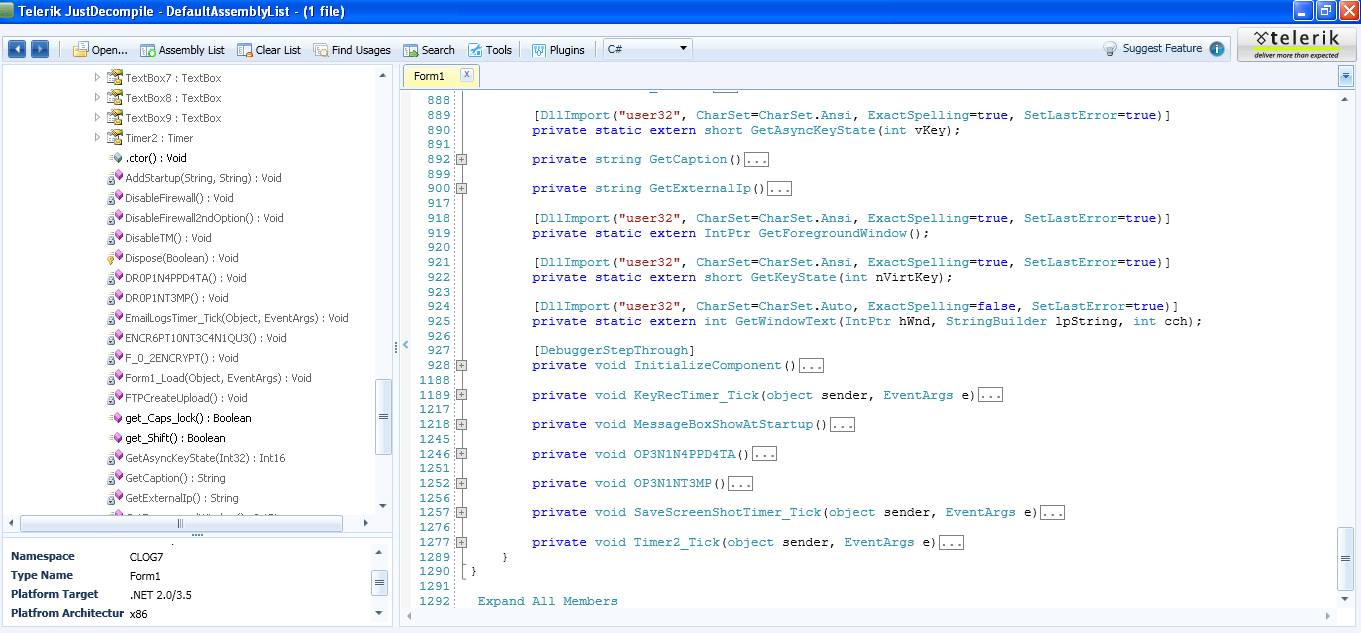
Task: Click the DisableTM() method icon
Action: (114, 238)
